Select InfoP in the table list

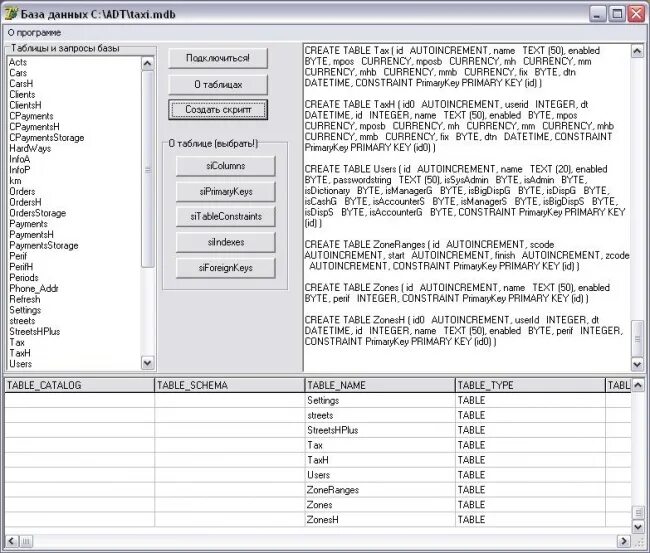(x=20, y=170)
